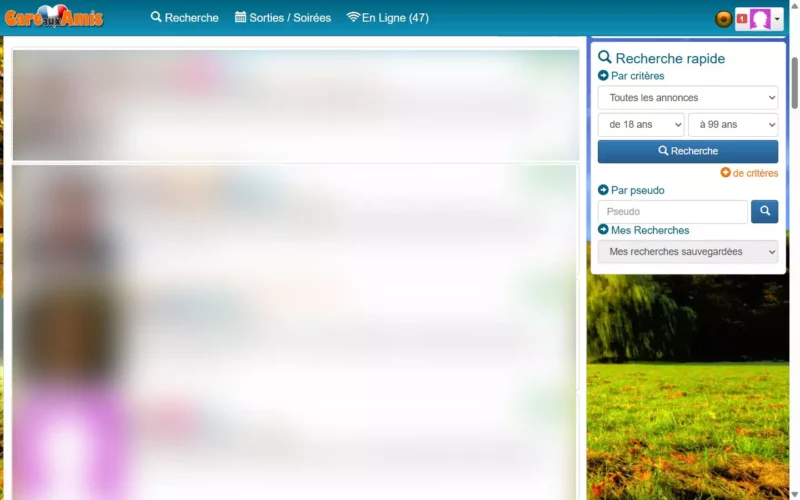Click the orange plus icon for more criteria

click(725, 173)
